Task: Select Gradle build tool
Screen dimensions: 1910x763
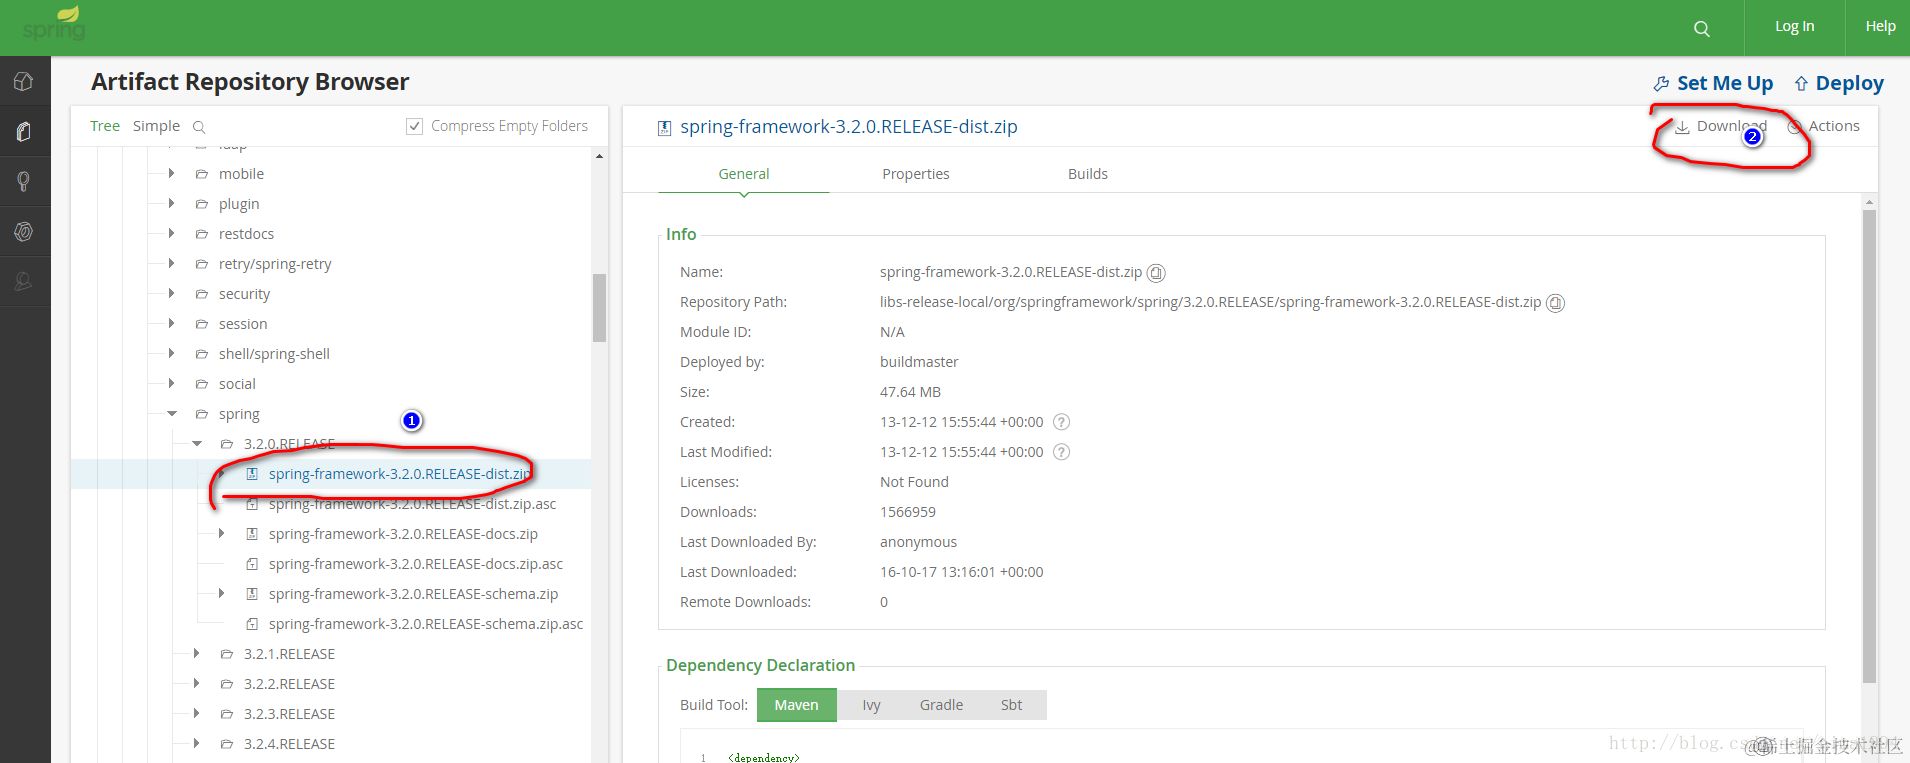Action: (942, 705)
